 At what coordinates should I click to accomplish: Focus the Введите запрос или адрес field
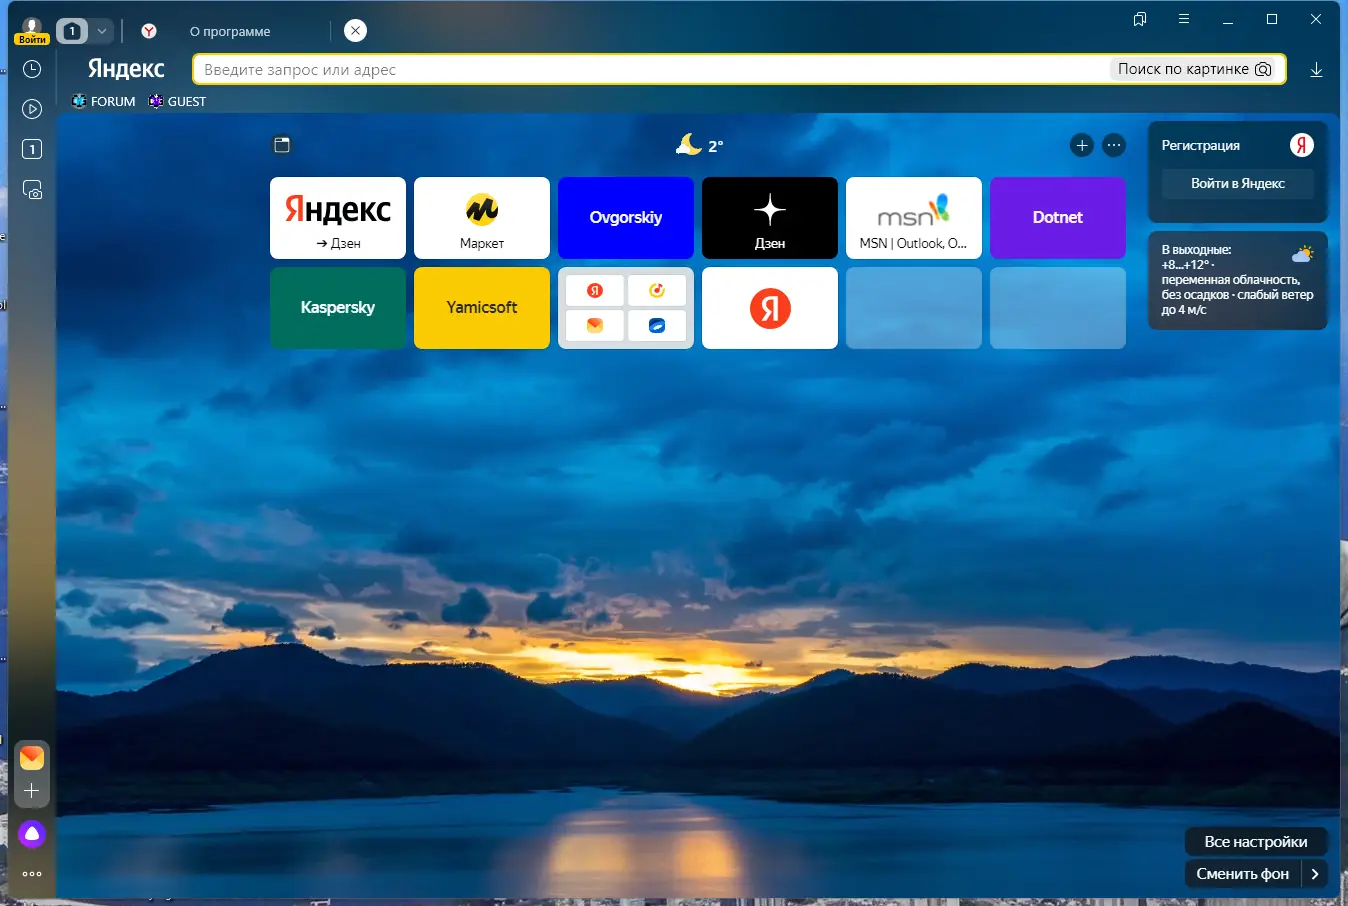(650, 69)
